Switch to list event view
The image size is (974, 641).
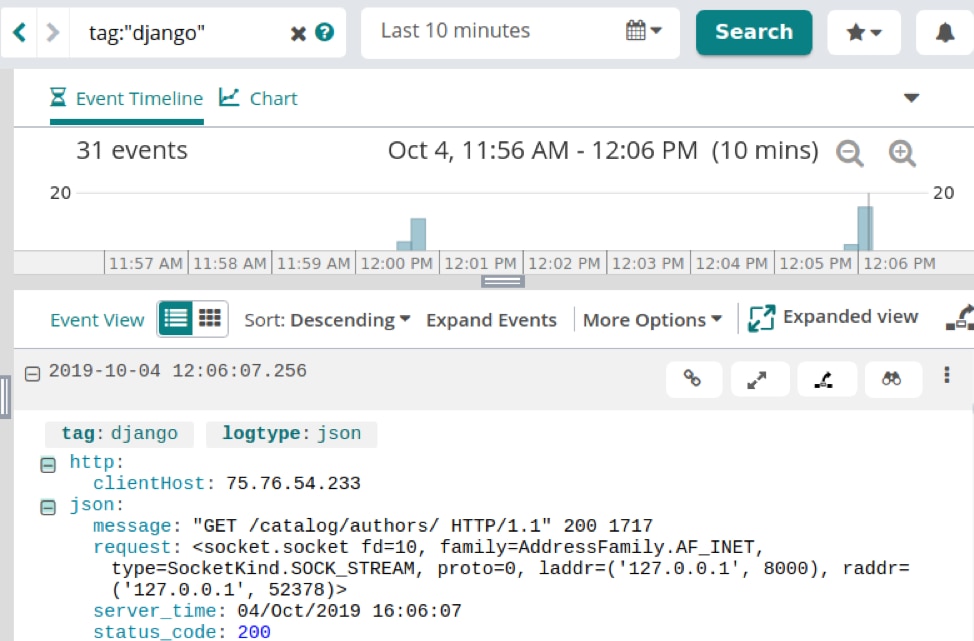tap(176, 319)
